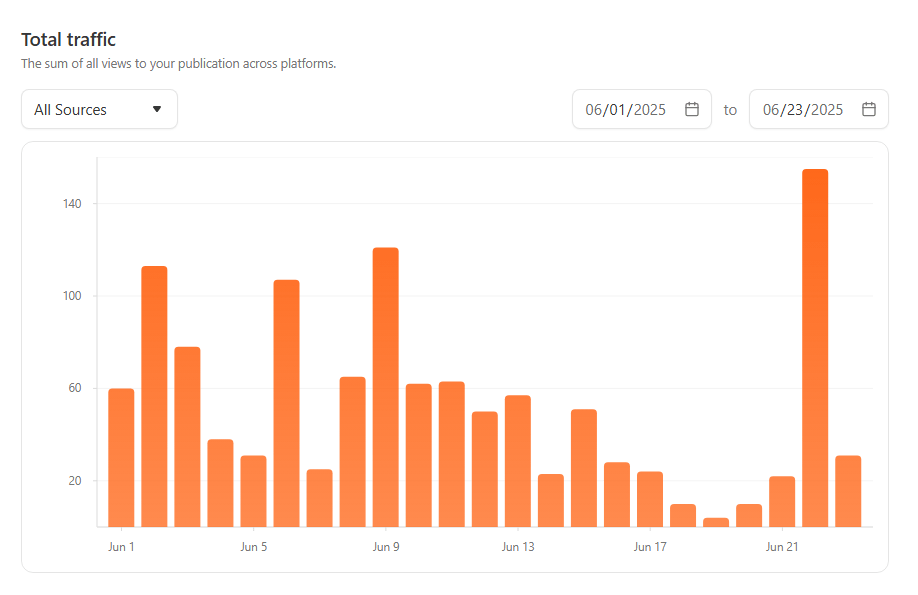
Task: Open the end date calendar picker icon
Action: coord(868,110)
